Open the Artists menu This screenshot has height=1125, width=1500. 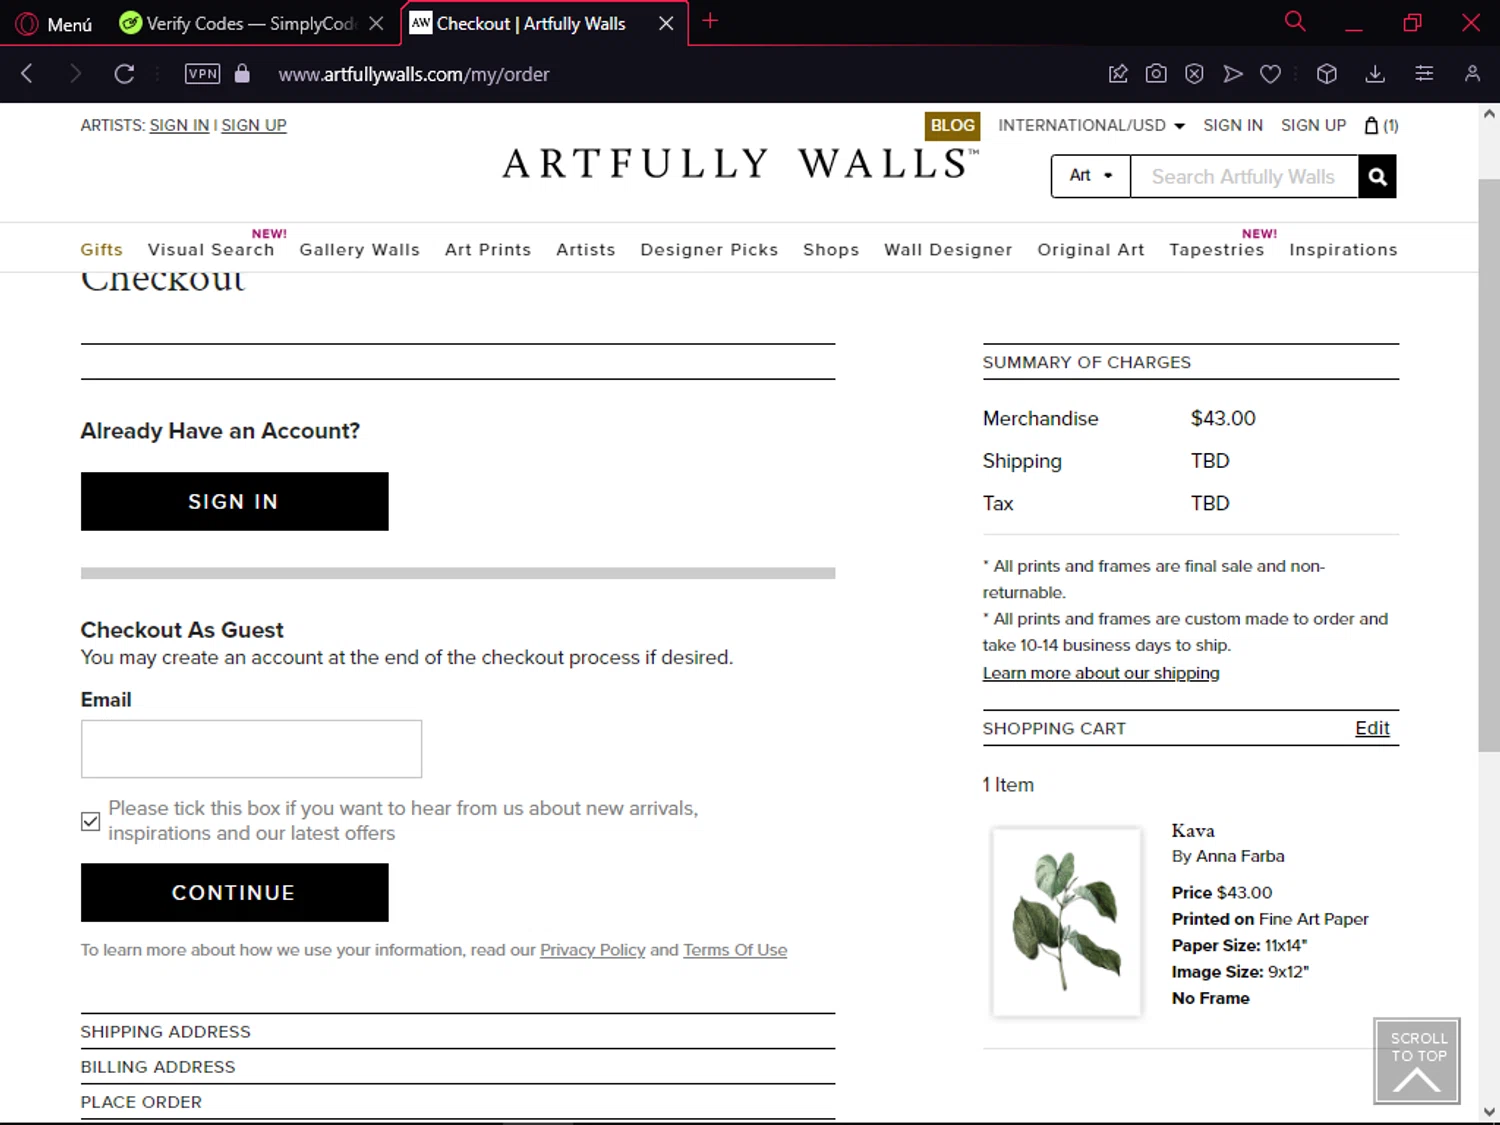tap(586, 250)
